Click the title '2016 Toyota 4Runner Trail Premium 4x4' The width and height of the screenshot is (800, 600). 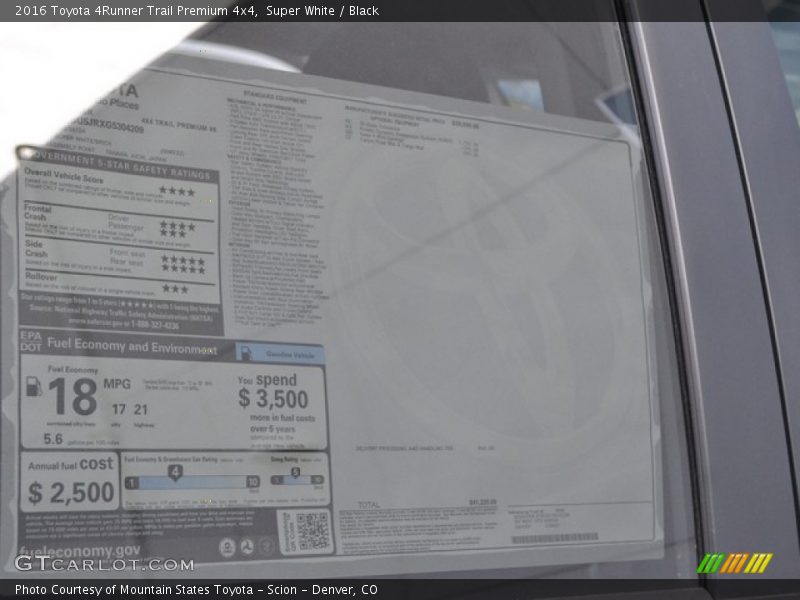136,11
